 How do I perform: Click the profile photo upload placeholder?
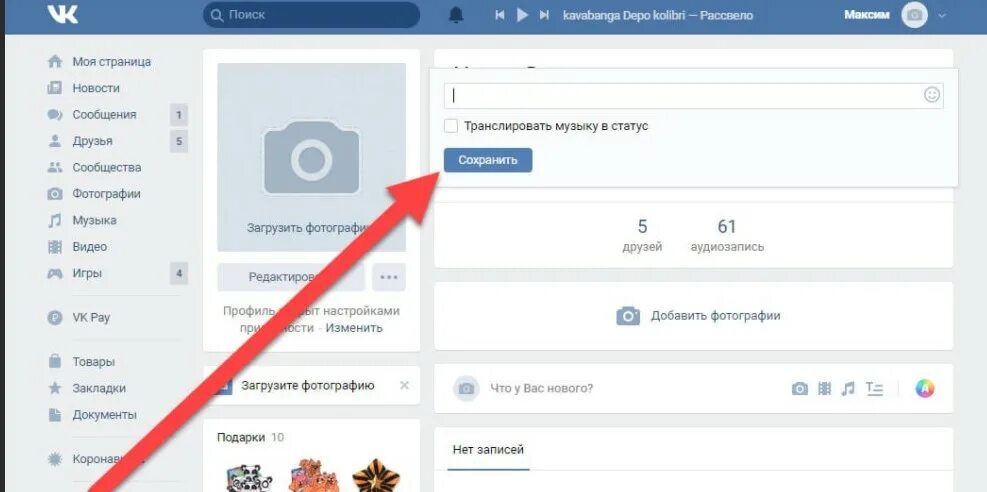point(312,157)
